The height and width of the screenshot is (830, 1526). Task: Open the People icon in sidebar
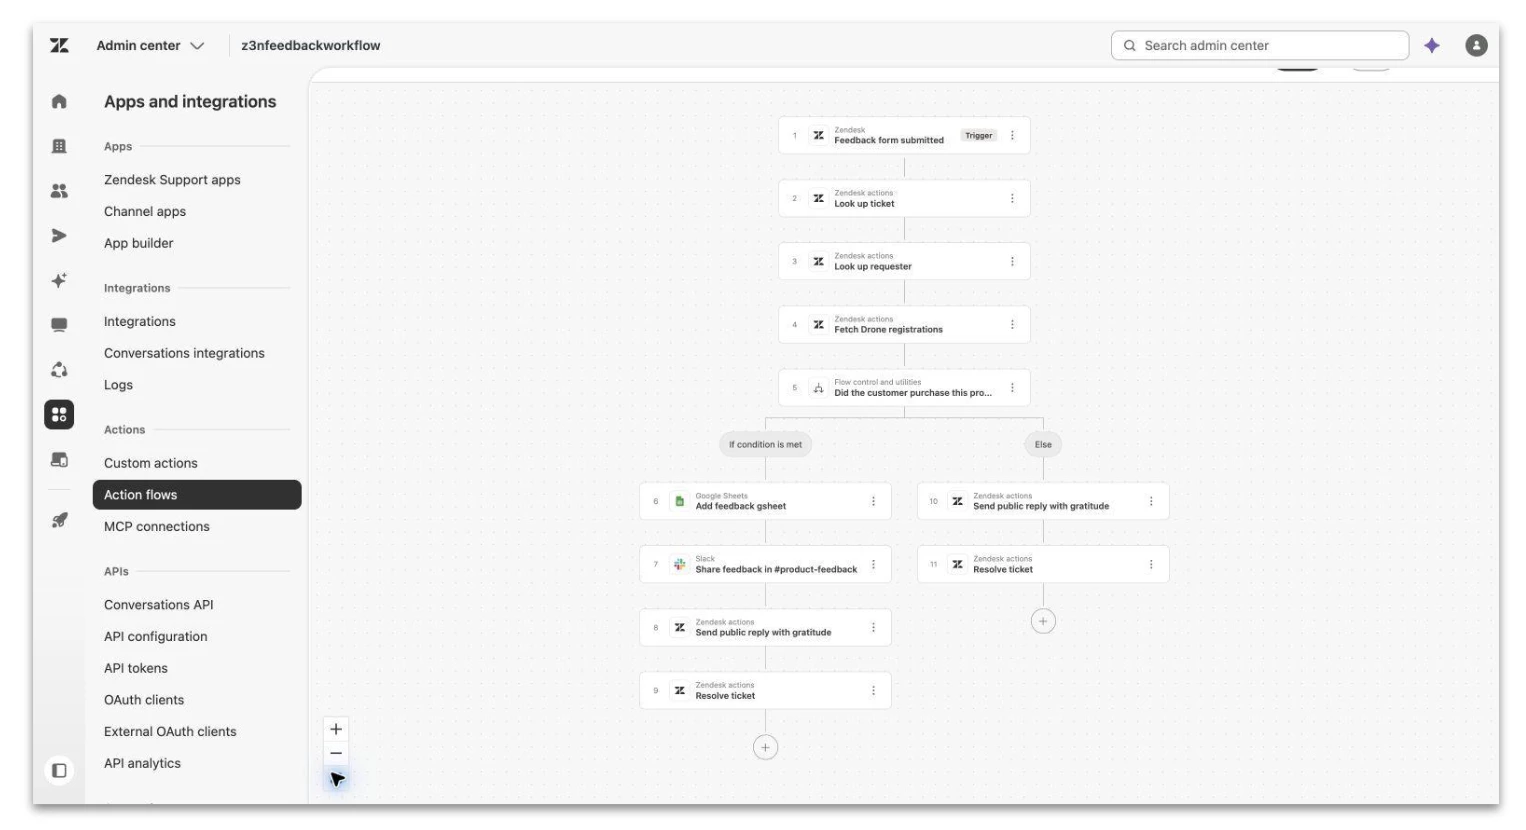(x=59, y=190)
